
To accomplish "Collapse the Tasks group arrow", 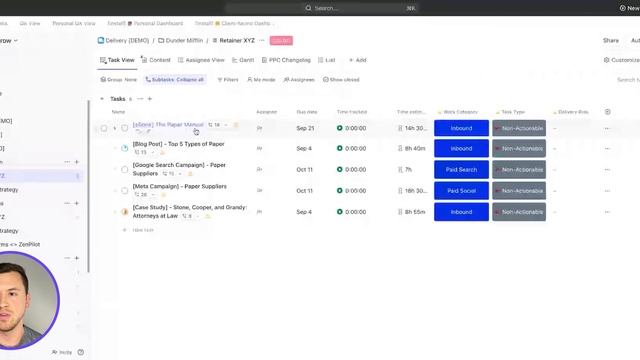I will (x=102, y=99).
